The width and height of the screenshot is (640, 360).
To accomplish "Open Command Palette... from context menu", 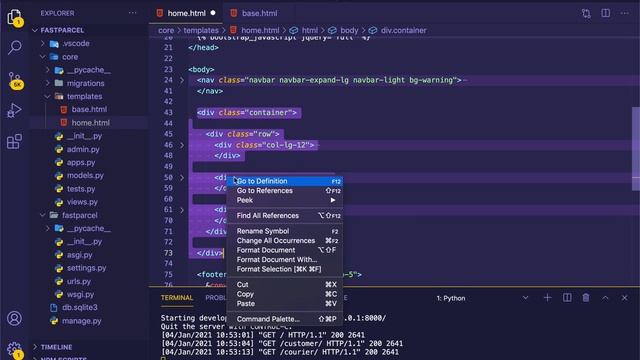I will click(x=285, y=319).
